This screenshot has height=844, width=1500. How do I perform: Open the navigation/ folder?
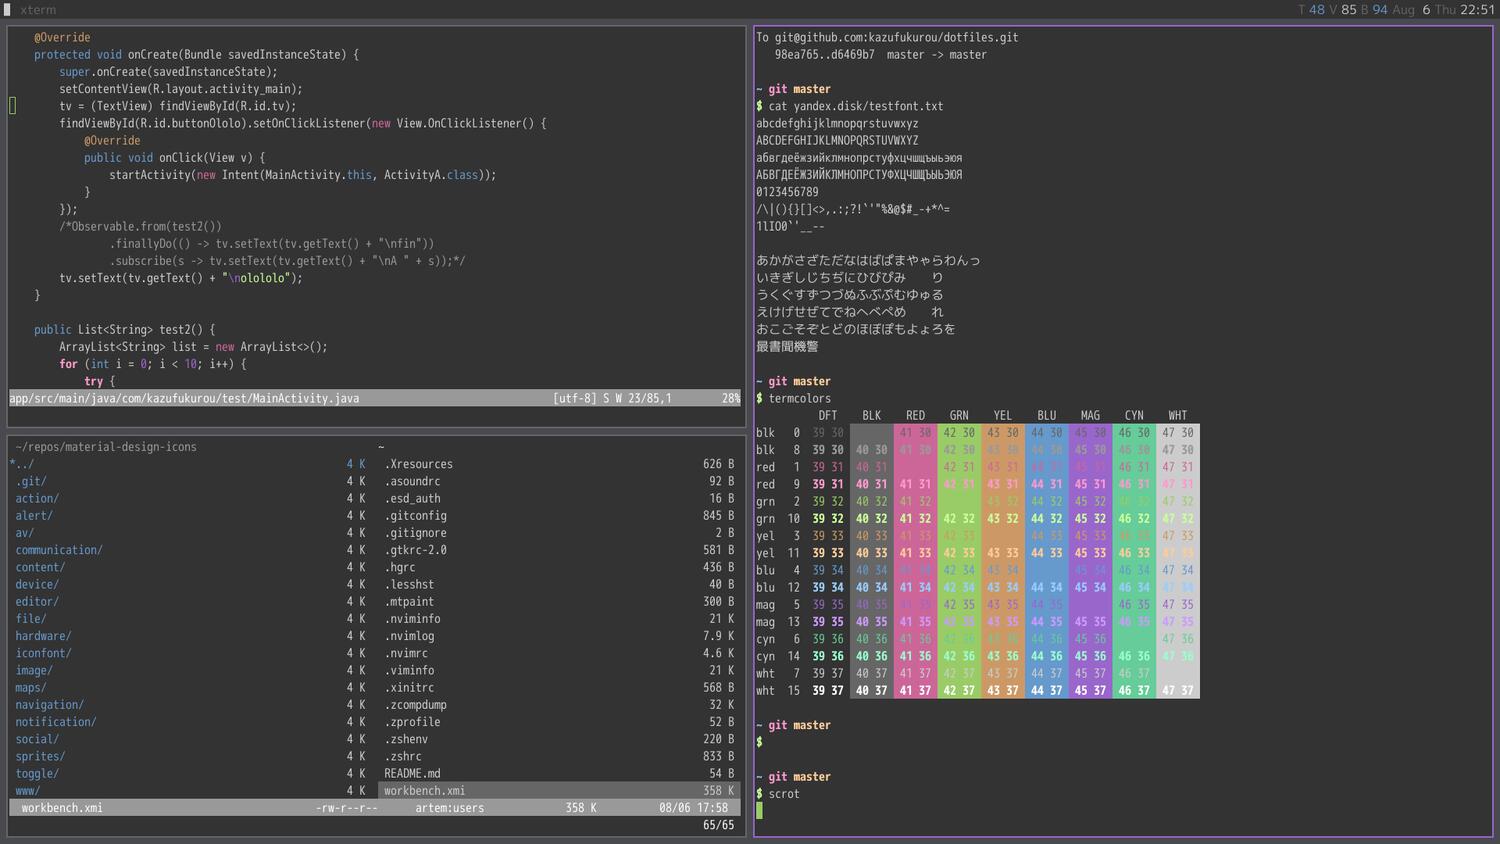click(x=48, y=704)
